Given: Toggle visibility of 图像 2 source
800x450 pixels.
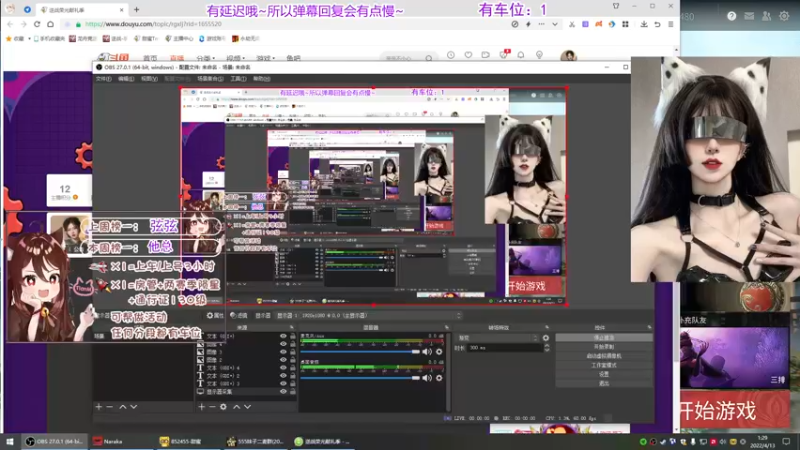Looking at the screenshot, I should point(283,360).
